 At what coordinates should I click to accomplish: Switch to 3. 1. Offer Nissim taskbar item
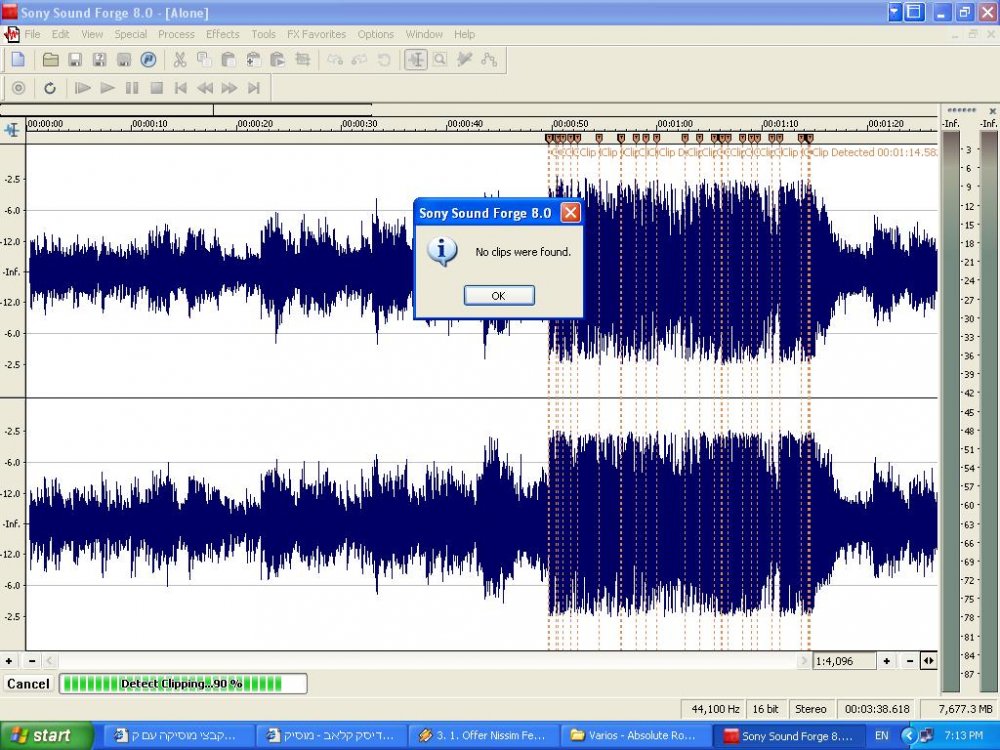482,735
